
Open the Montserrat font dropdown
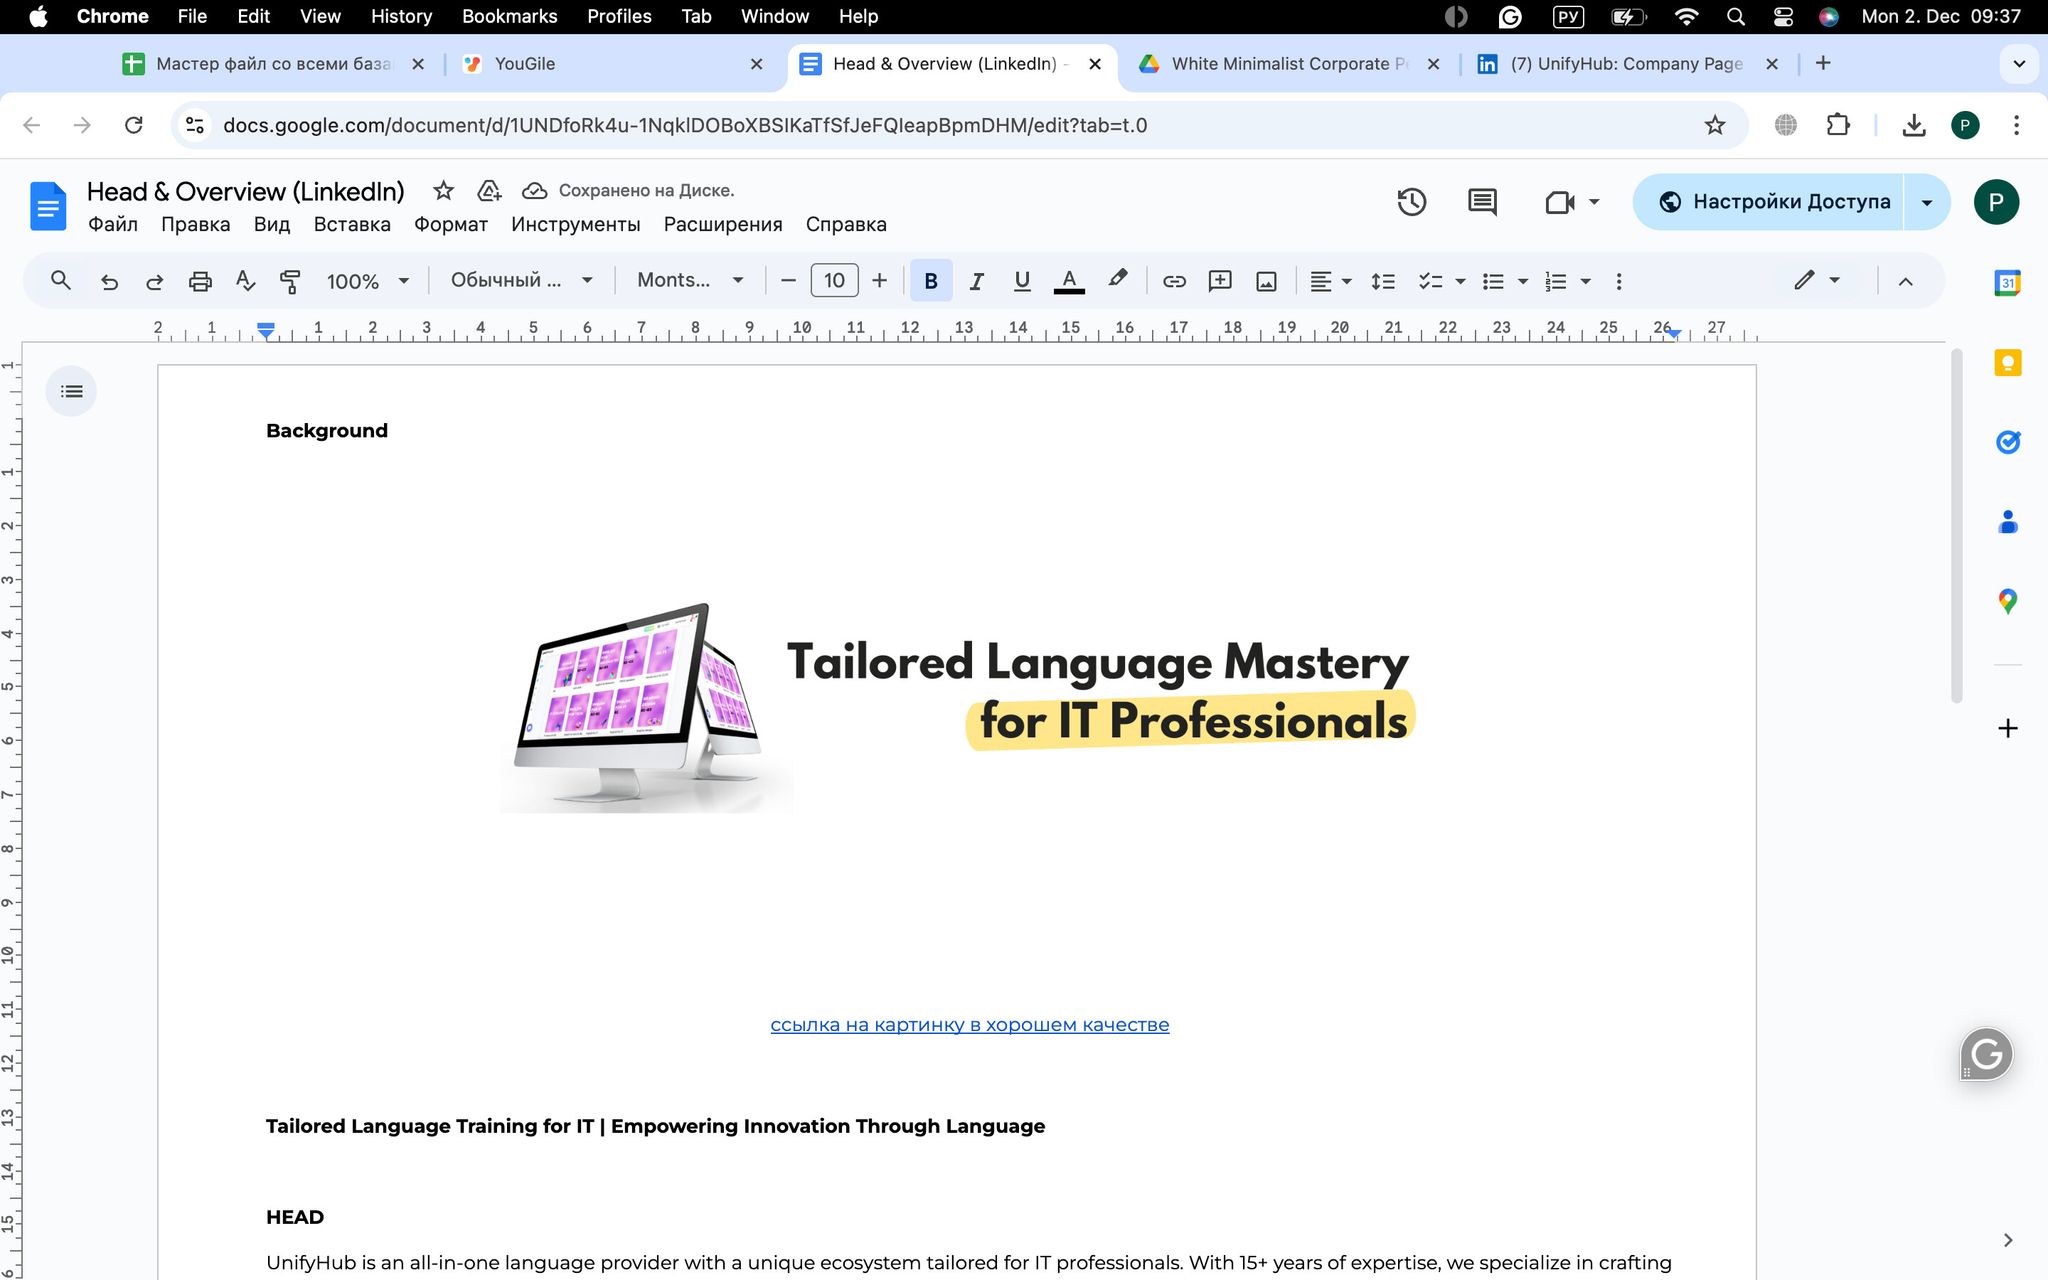point(690,281)
